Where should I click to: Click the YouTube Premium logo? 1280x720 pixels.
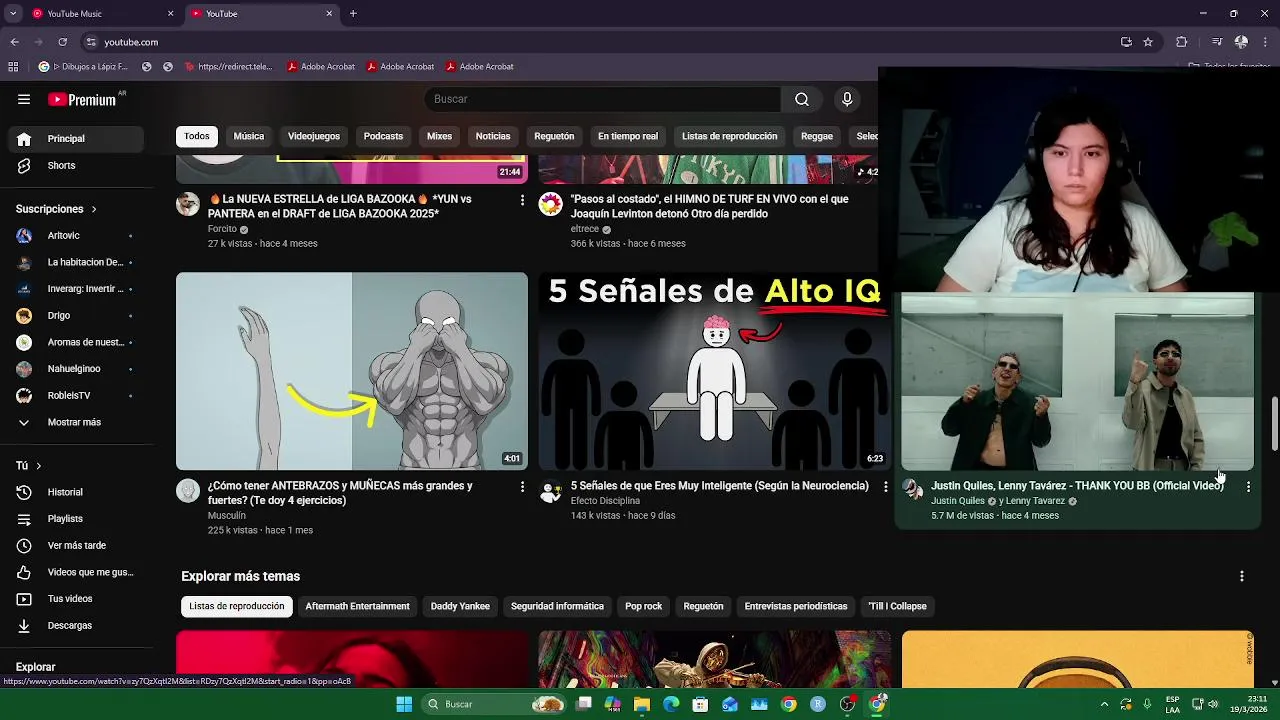82,99
